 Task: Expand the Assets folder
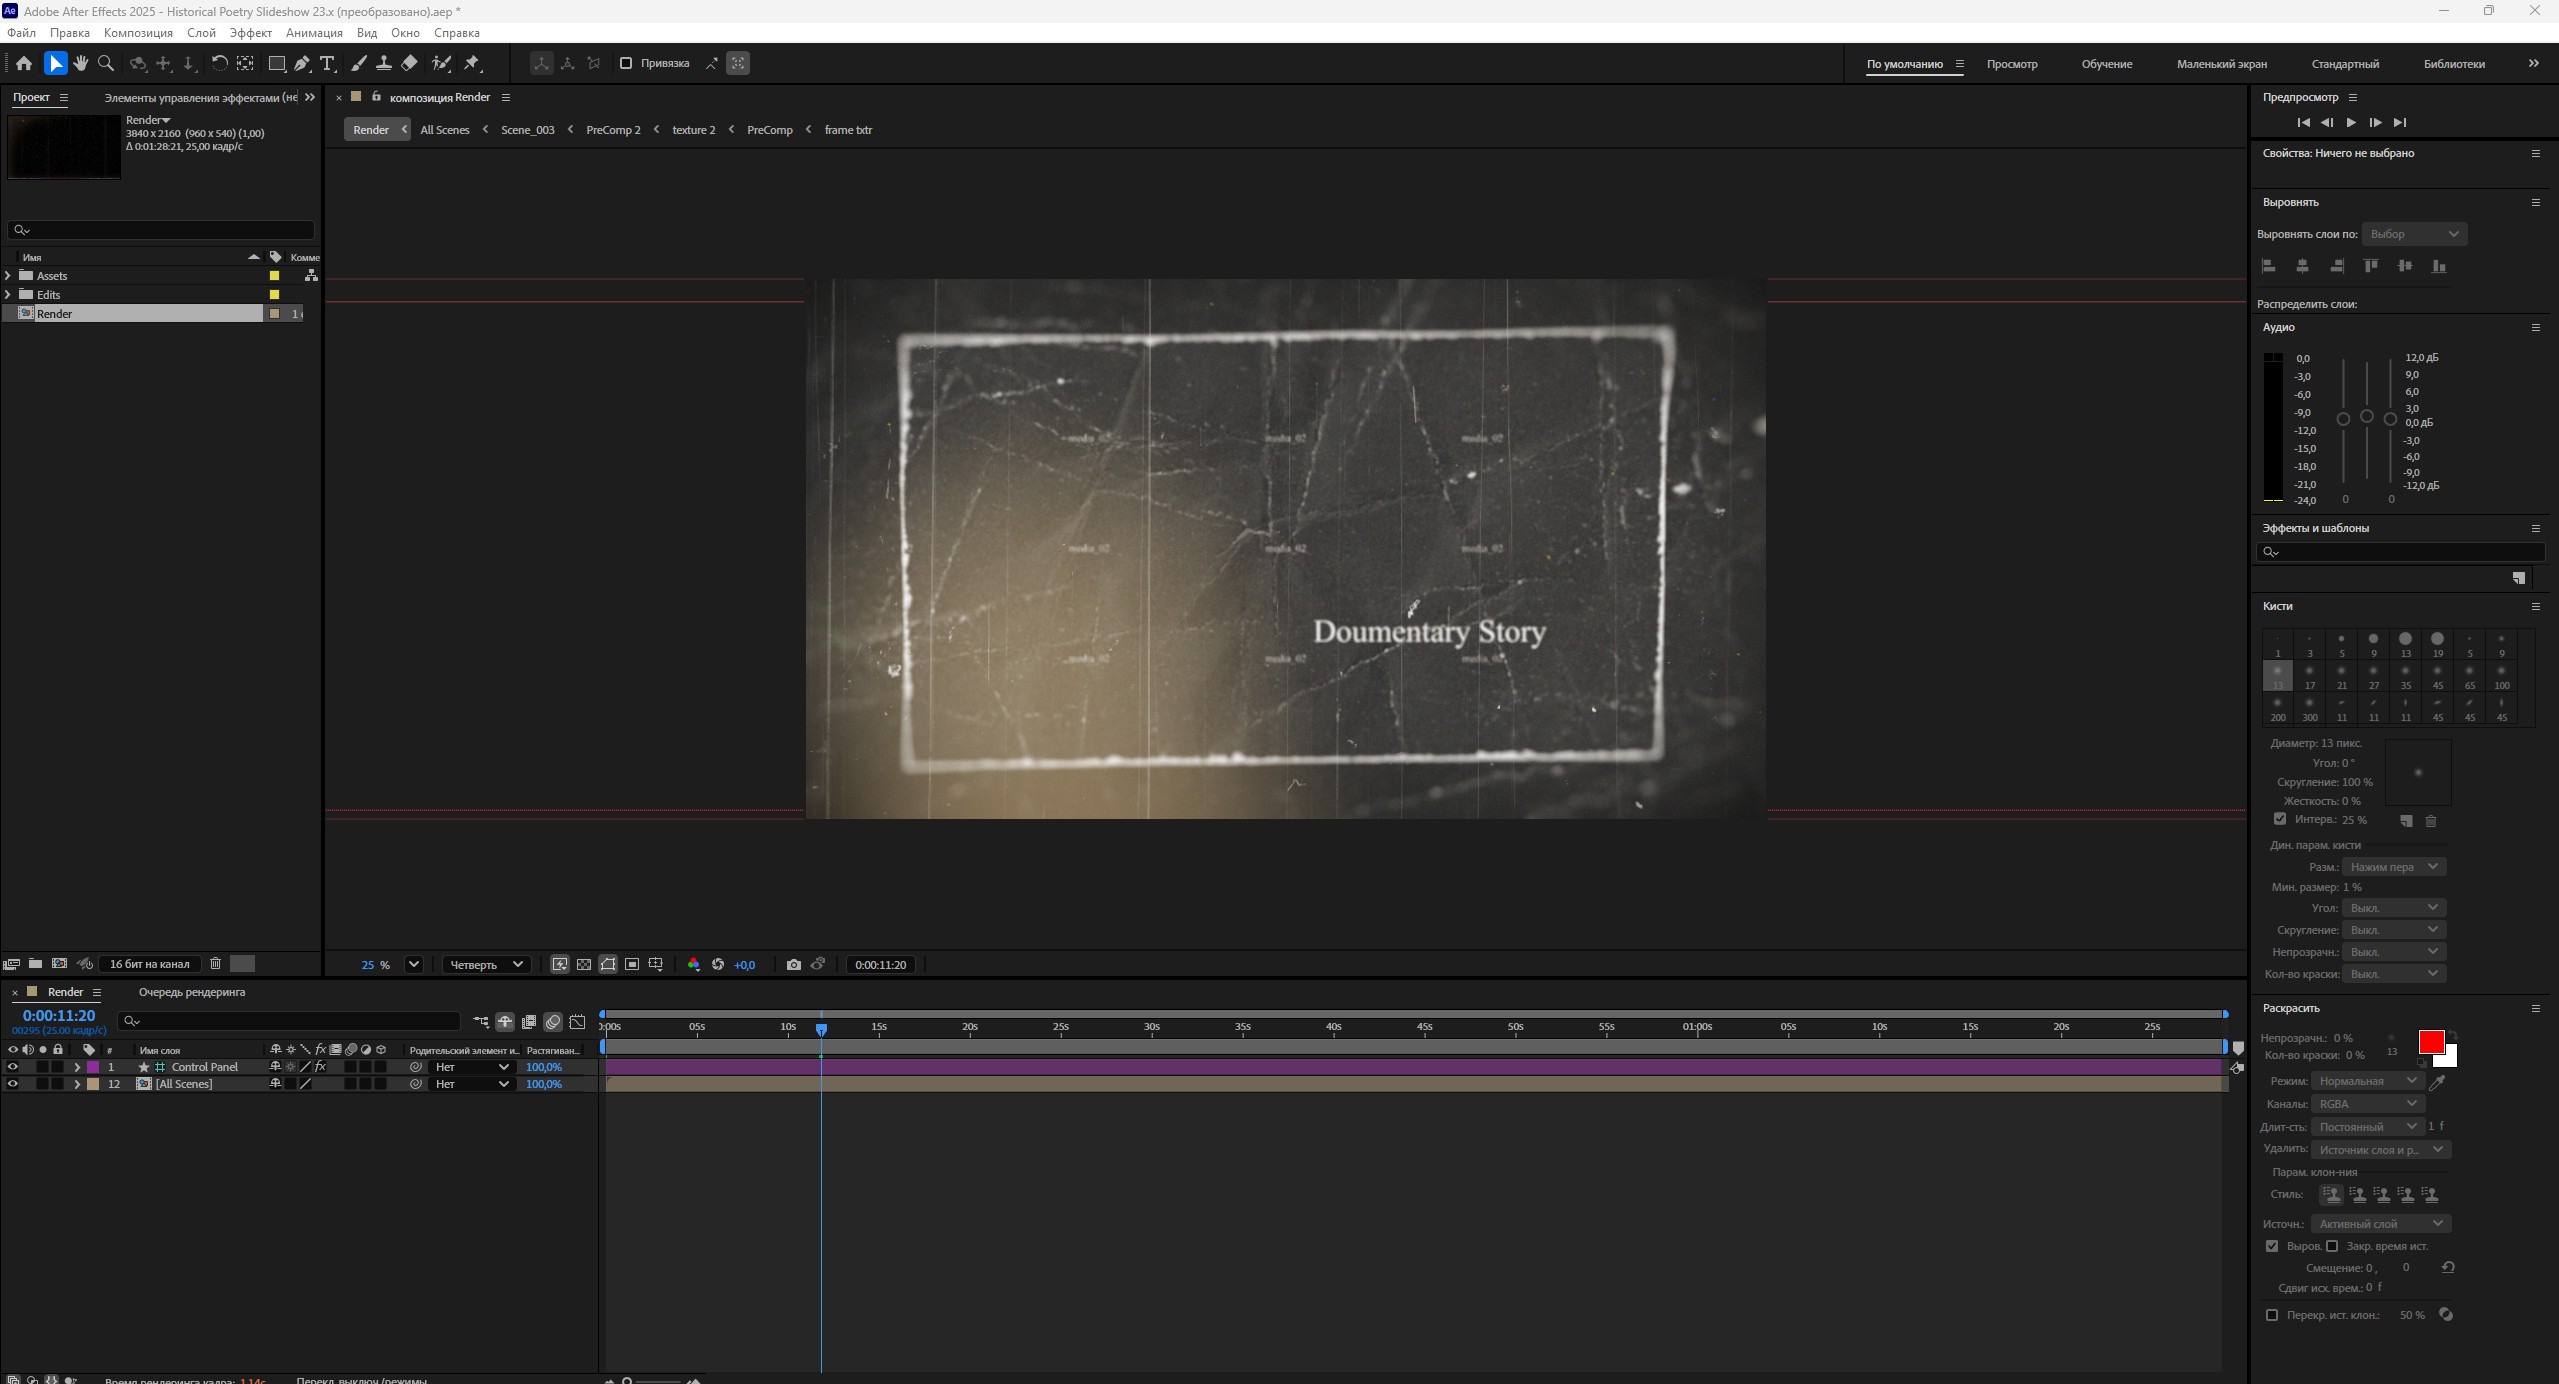pos(9,276)
